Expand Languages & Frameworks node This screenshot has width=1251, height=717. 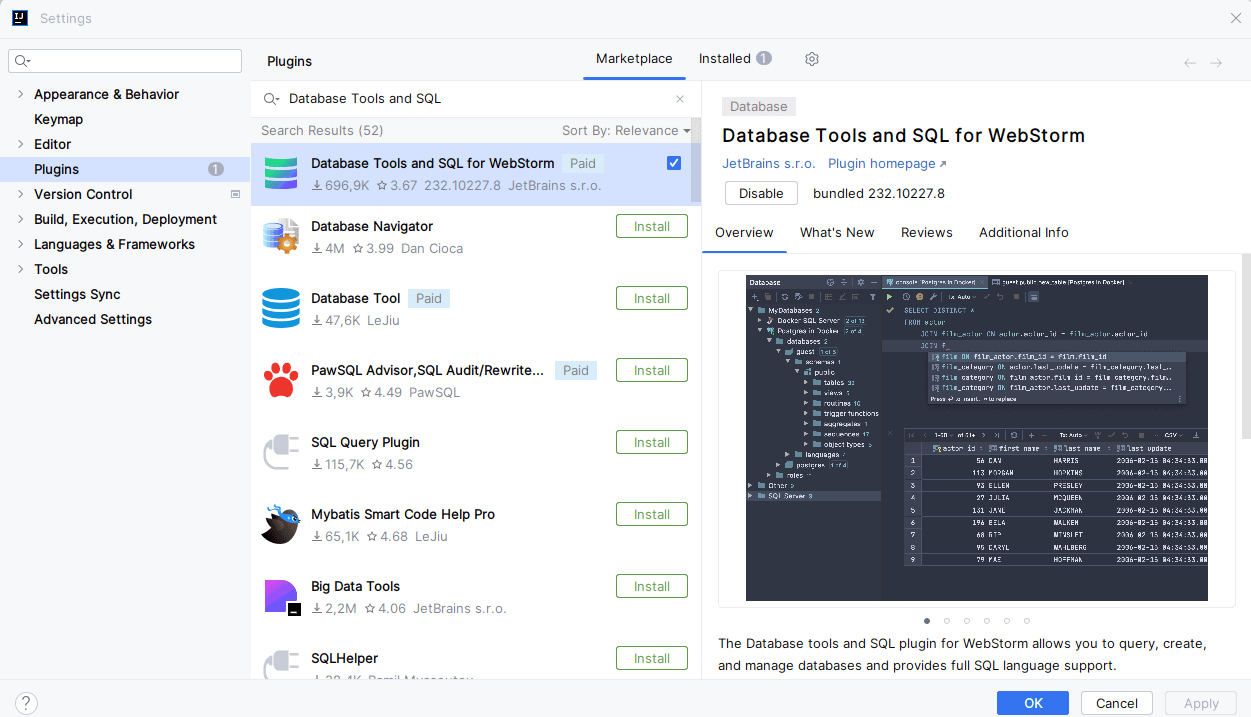20,244
